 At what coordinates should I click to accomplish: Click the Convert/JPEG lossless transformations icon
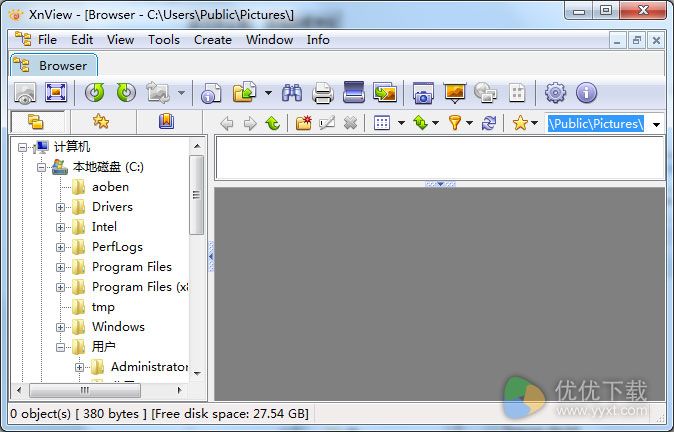(x=158, y=92)
